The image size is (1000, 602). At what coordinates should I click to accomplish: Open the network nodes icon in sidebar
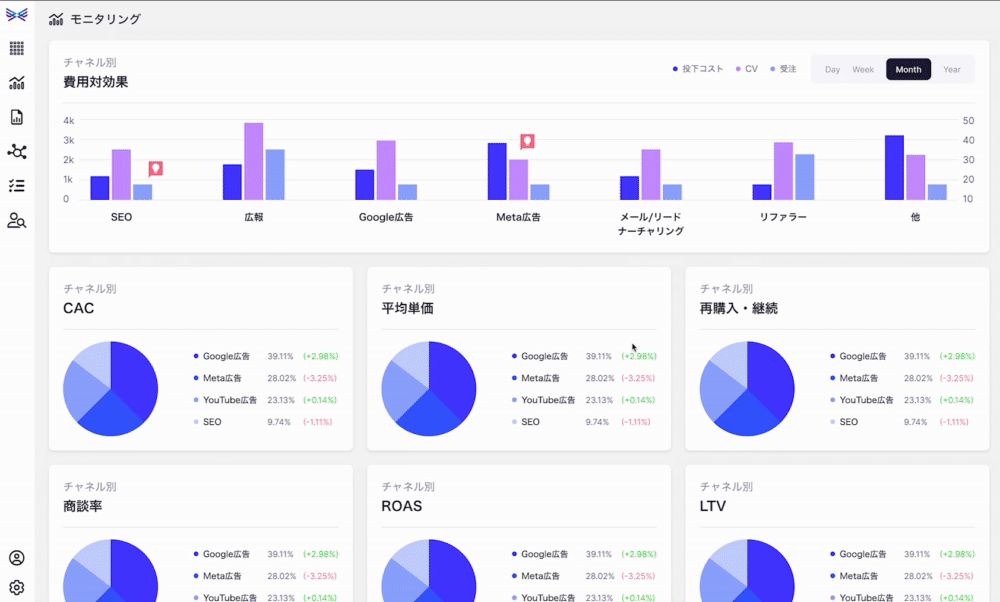tap(17, 152)
